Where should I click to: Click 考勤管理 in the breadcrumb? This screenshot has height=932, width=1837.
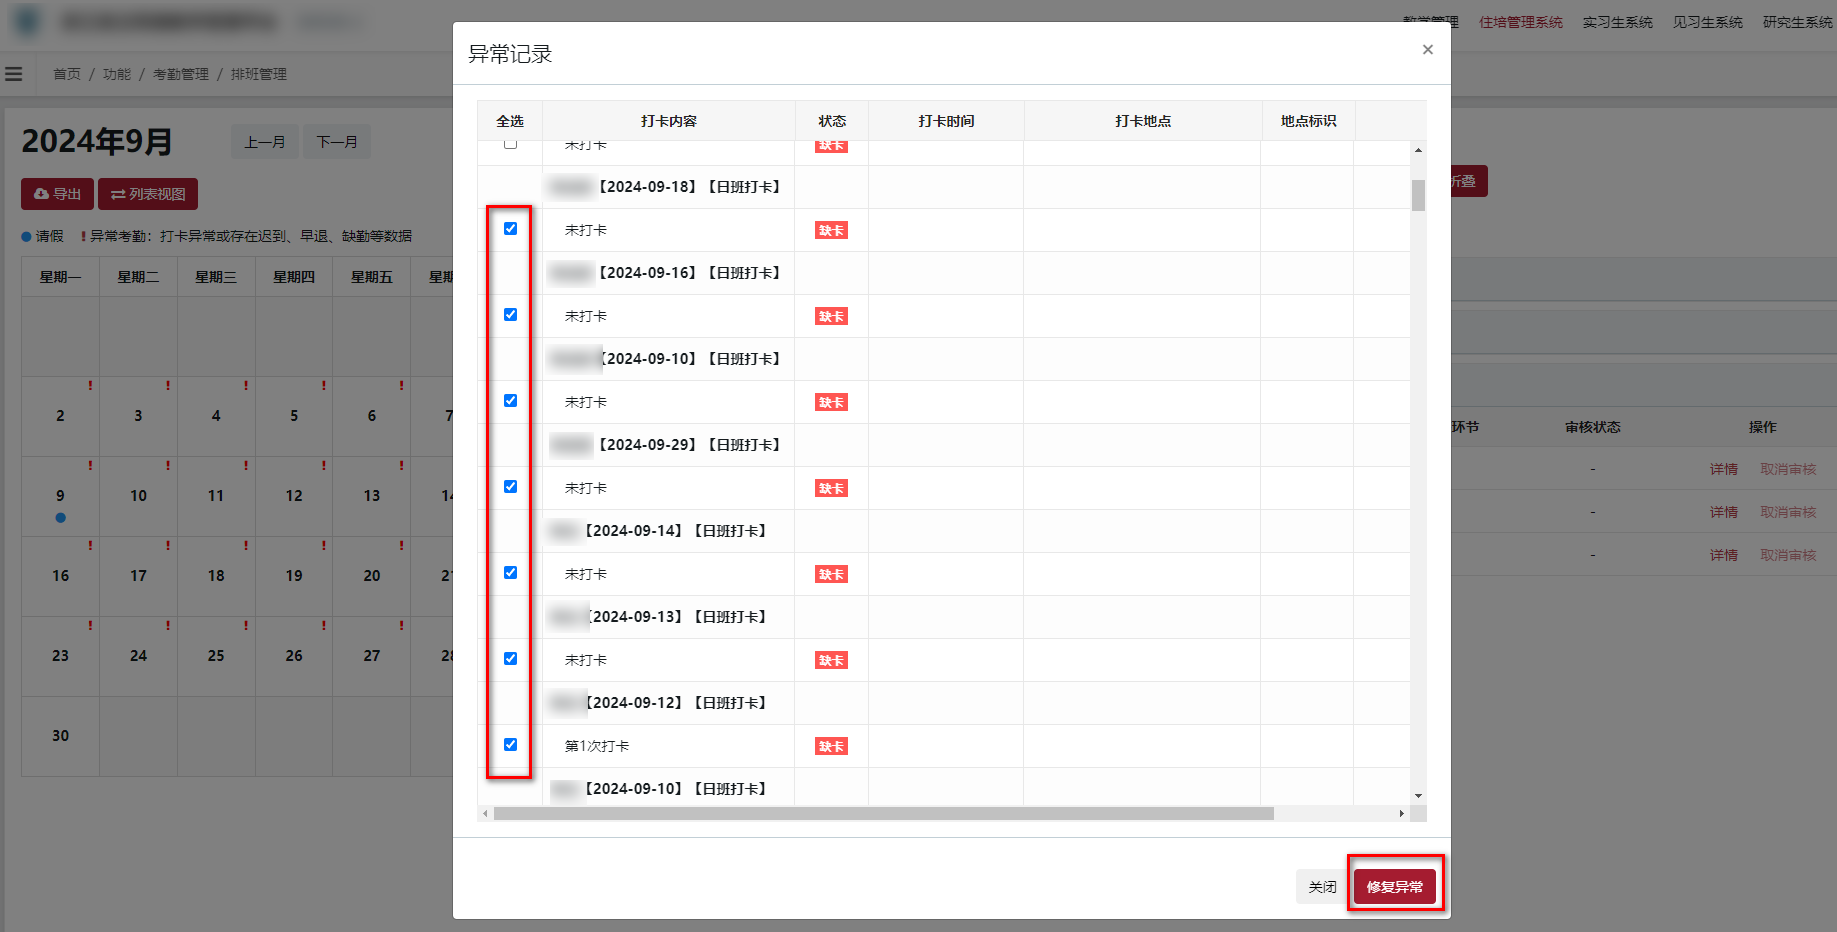pyautogui.click(x=181, y=74)
